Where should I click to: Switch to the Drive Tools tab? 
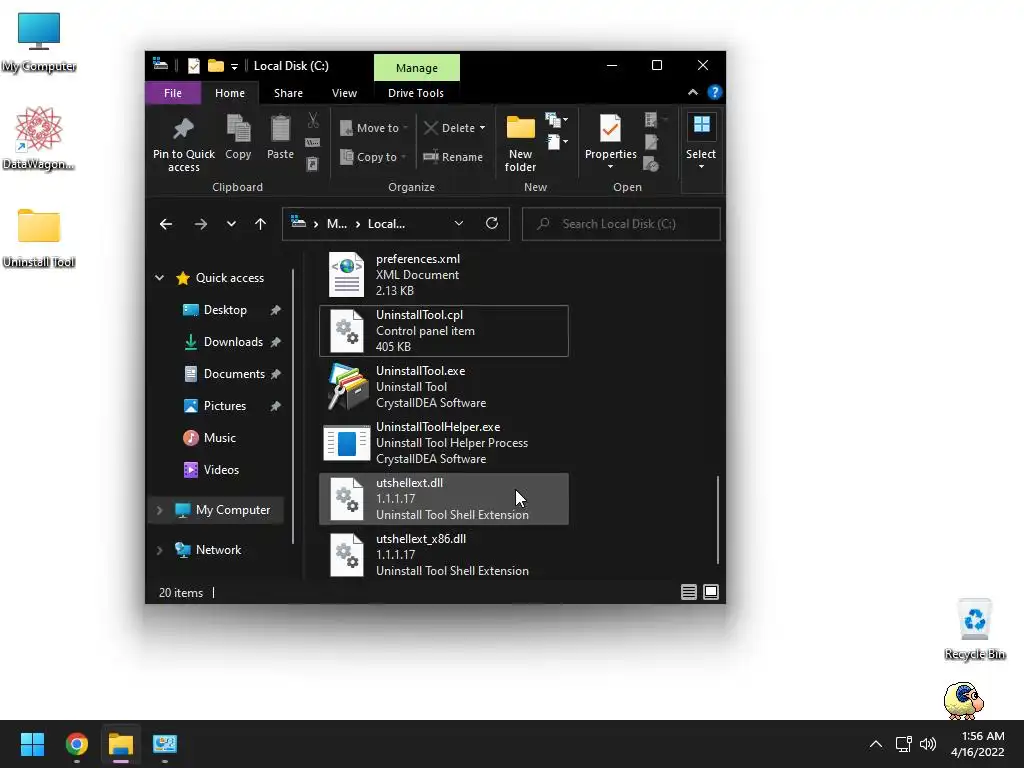coord(415,93)
